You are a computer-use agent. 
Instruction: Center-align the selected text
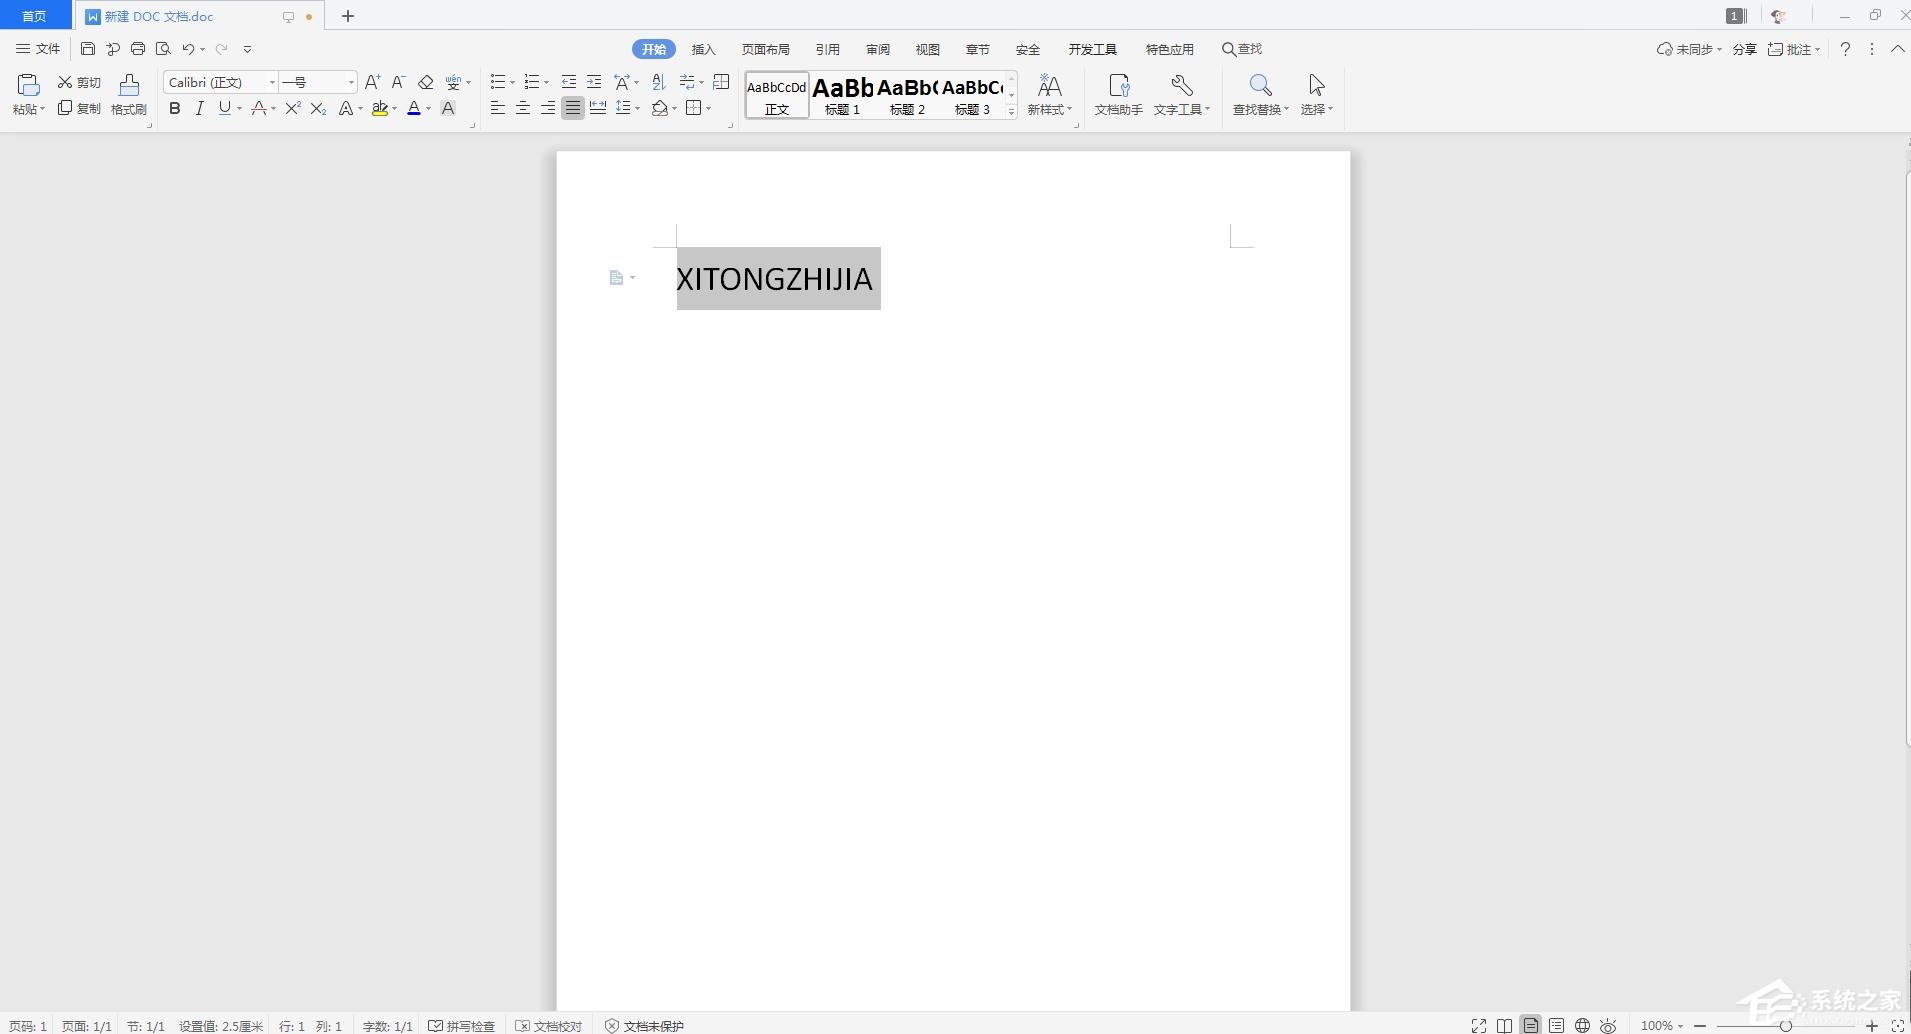tap(522, 108)
